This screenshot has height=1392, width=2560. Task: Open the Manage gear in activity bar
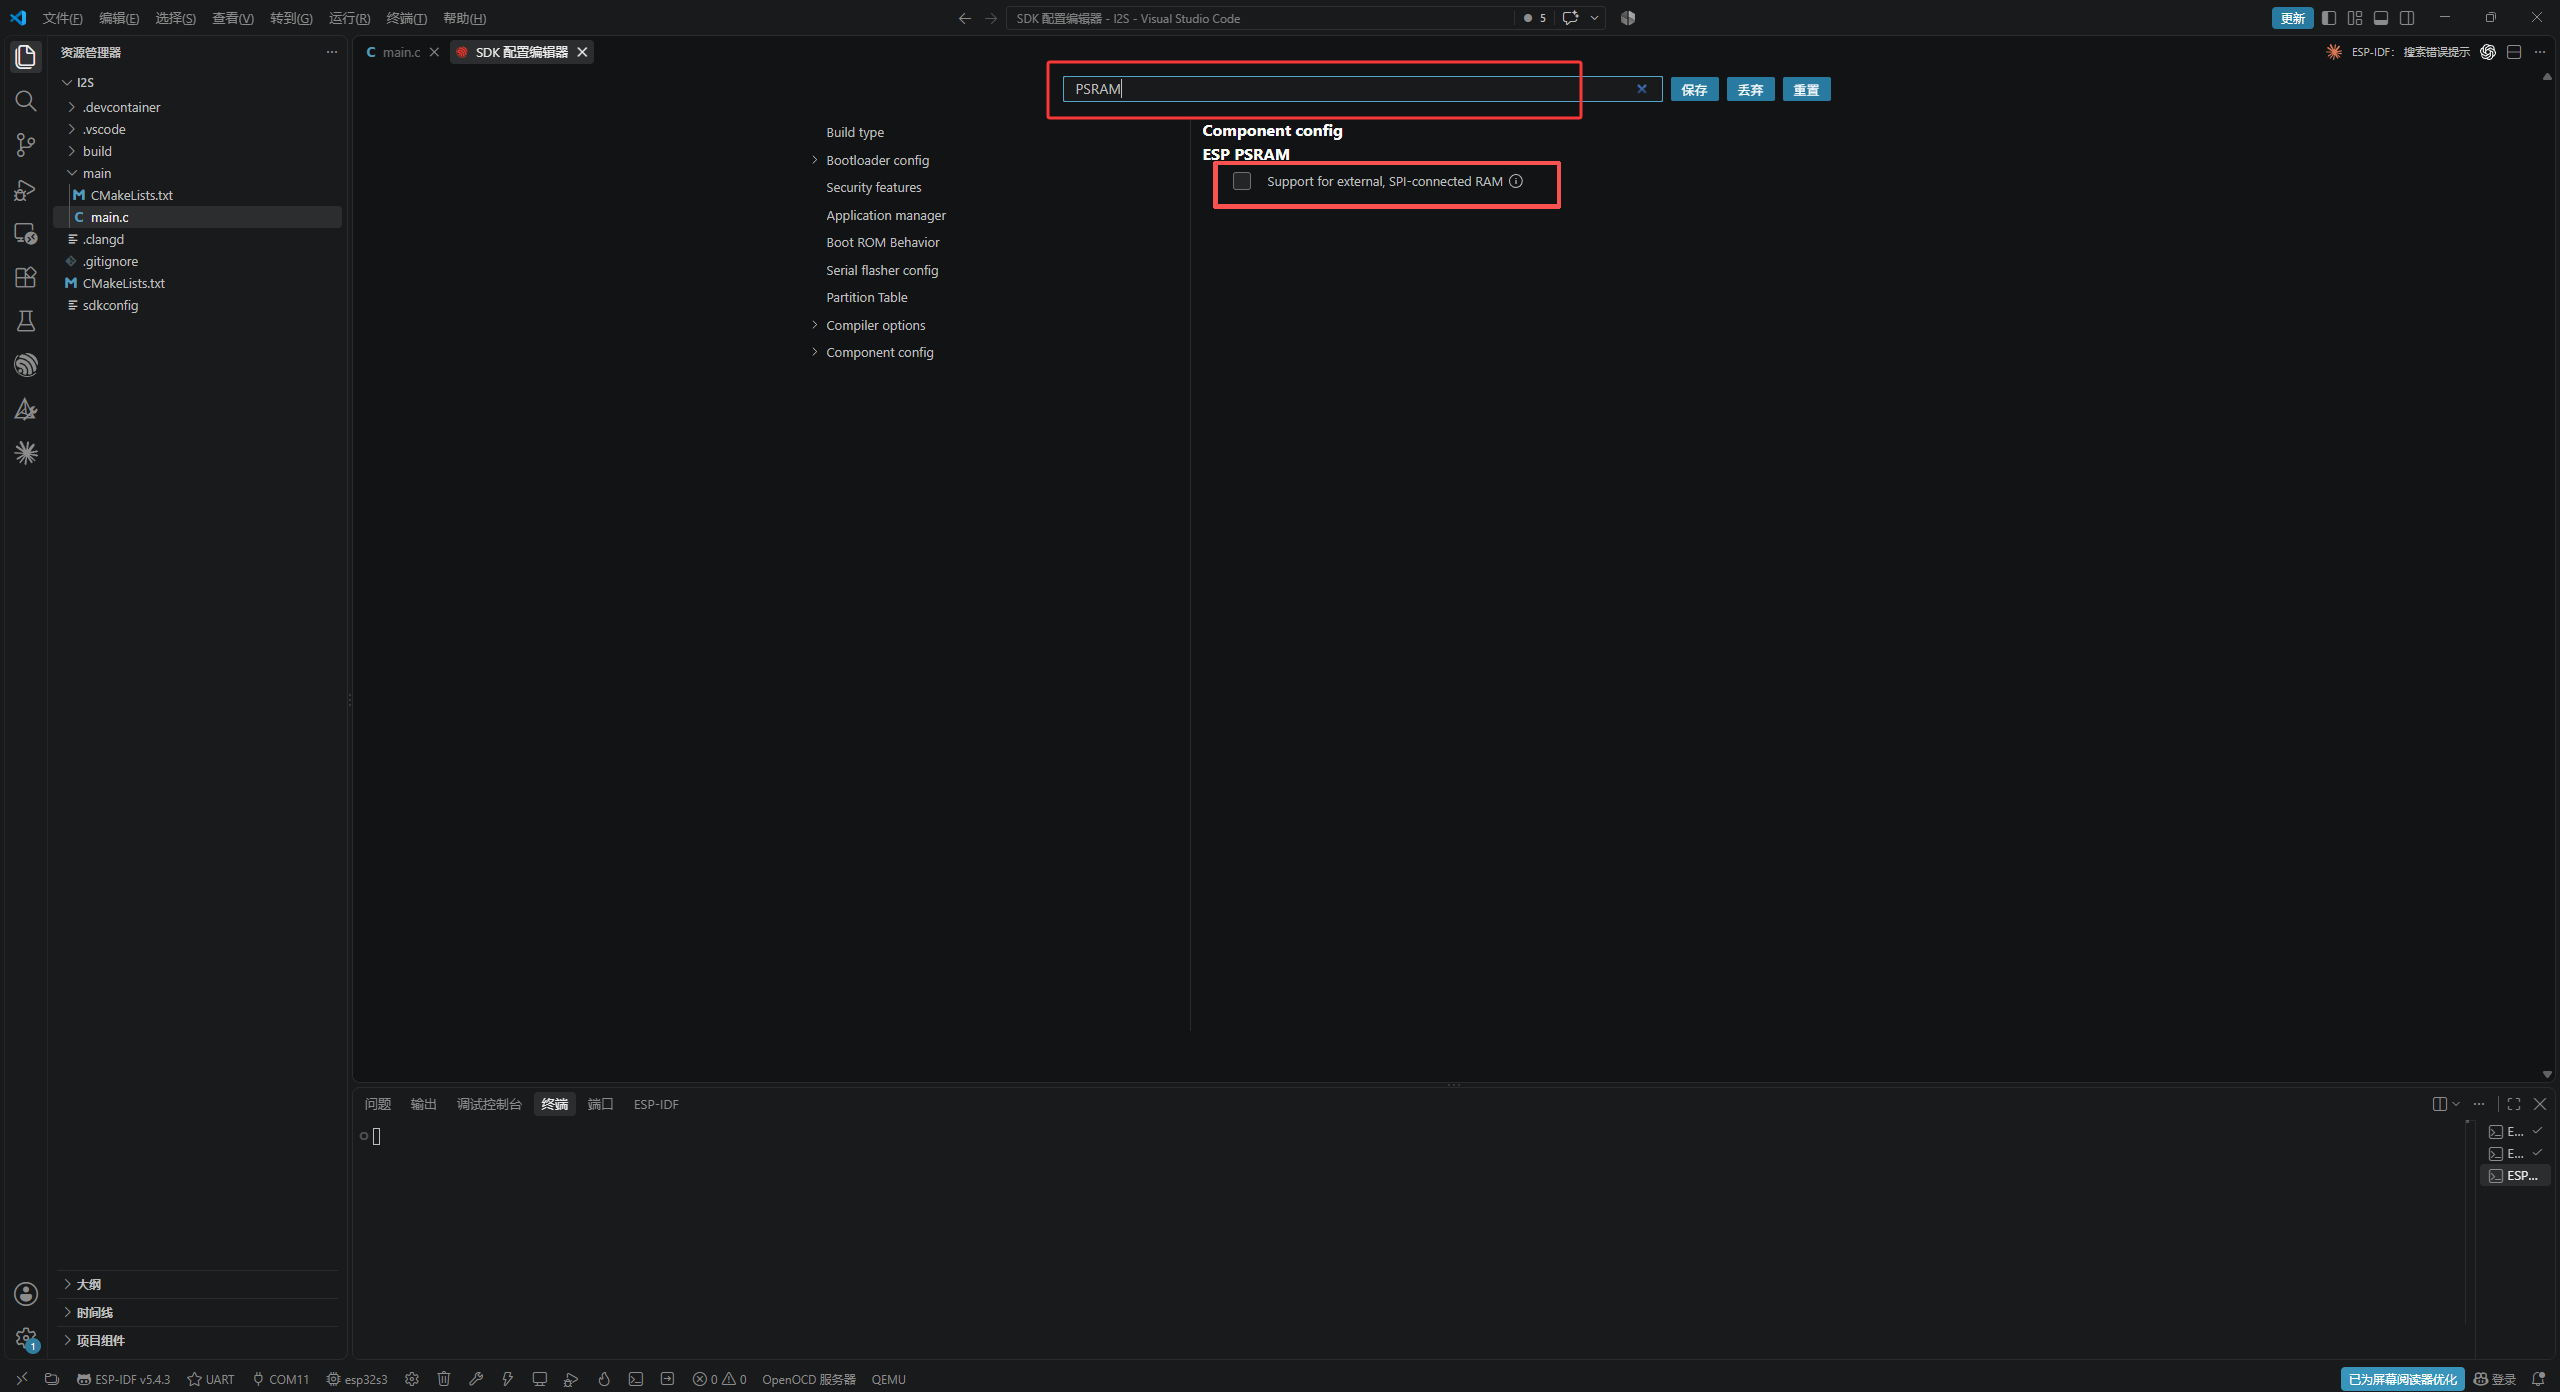coord(26,1338)
